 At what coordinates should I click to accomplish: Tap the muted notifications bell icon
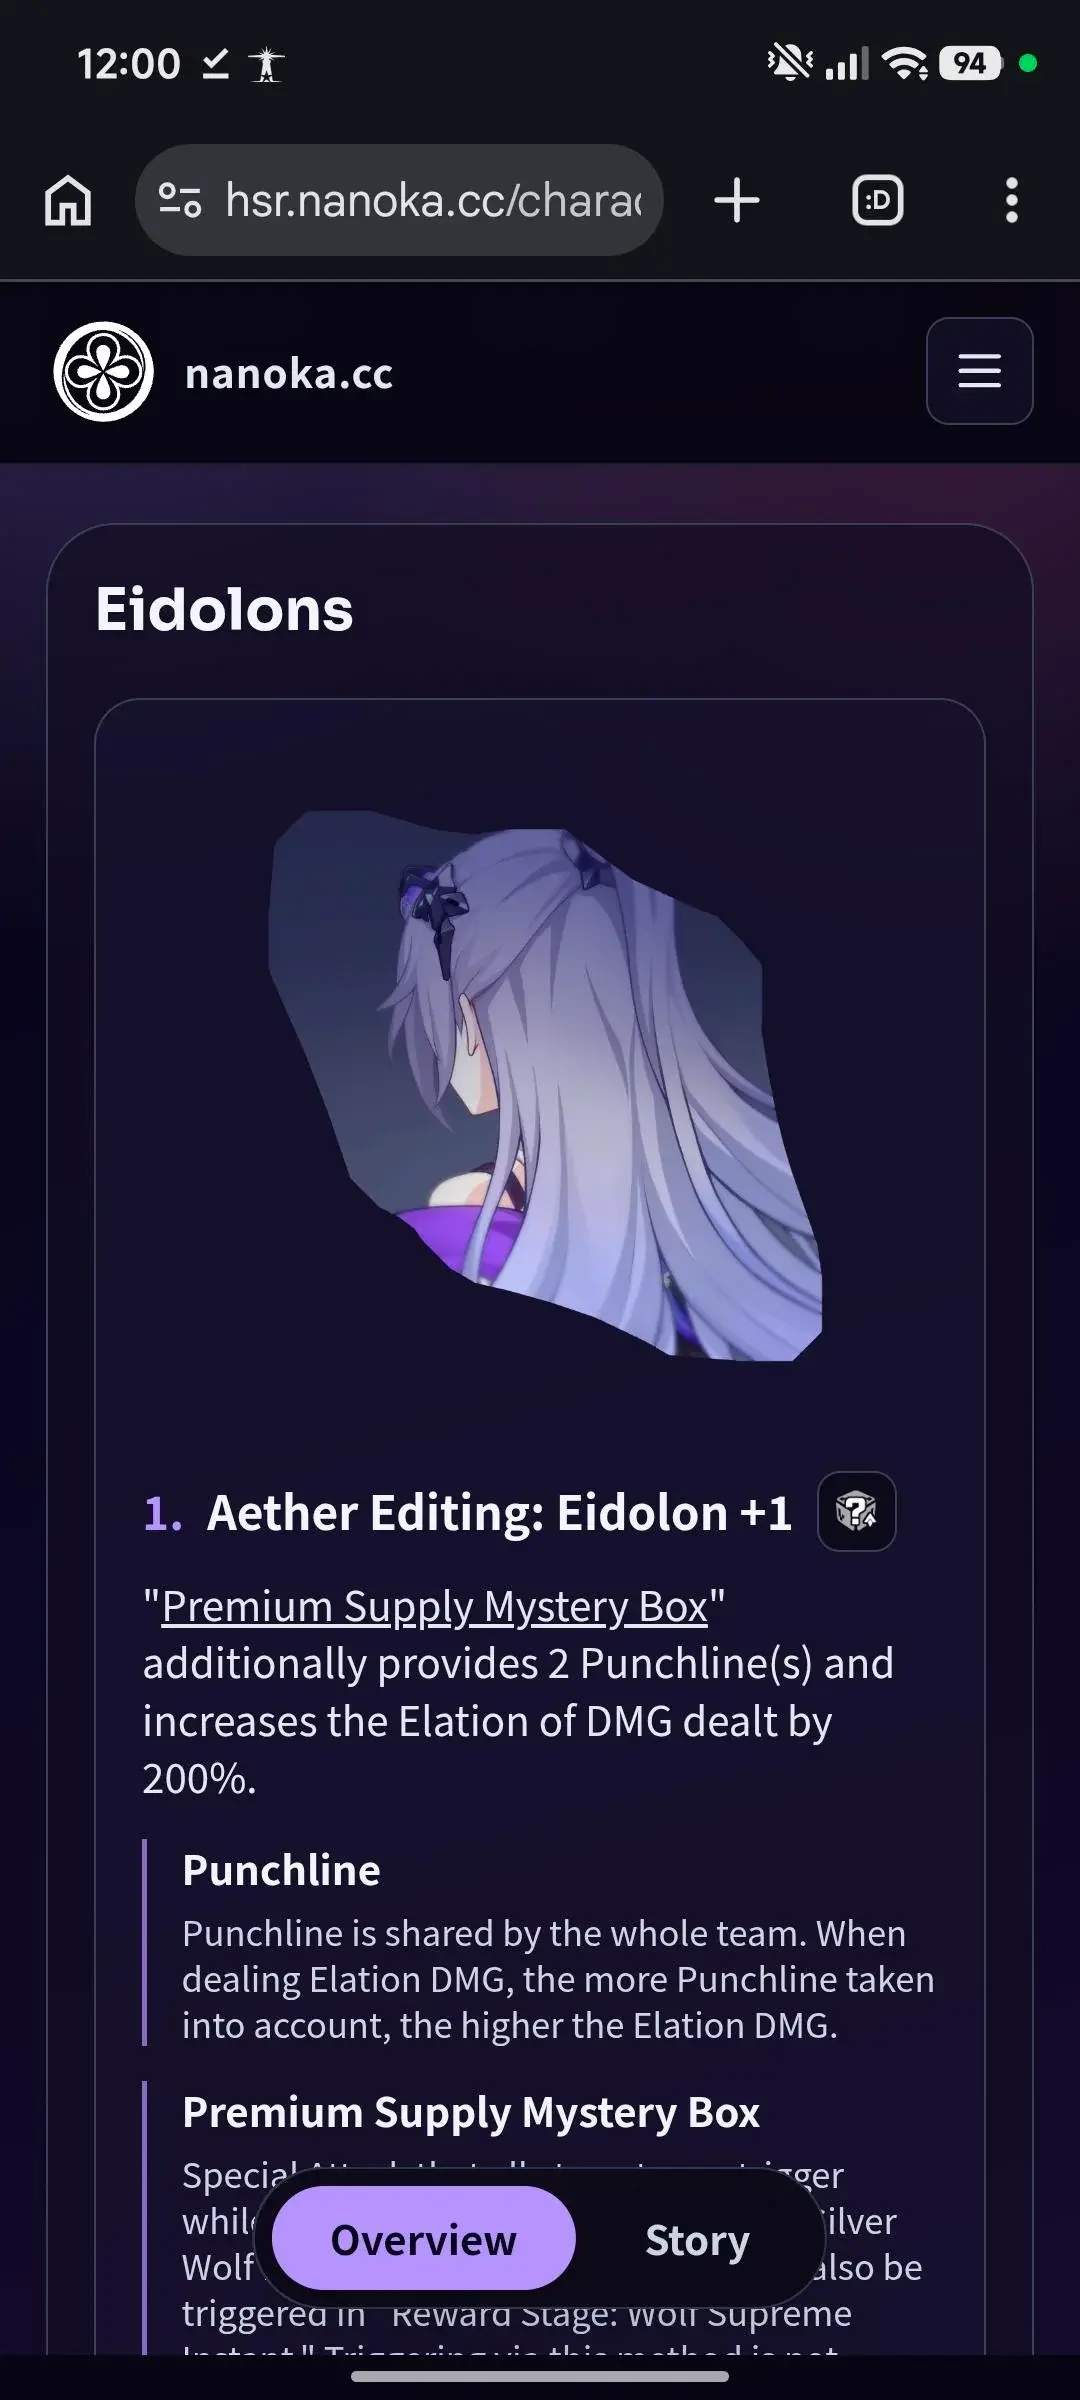point(790,63)
